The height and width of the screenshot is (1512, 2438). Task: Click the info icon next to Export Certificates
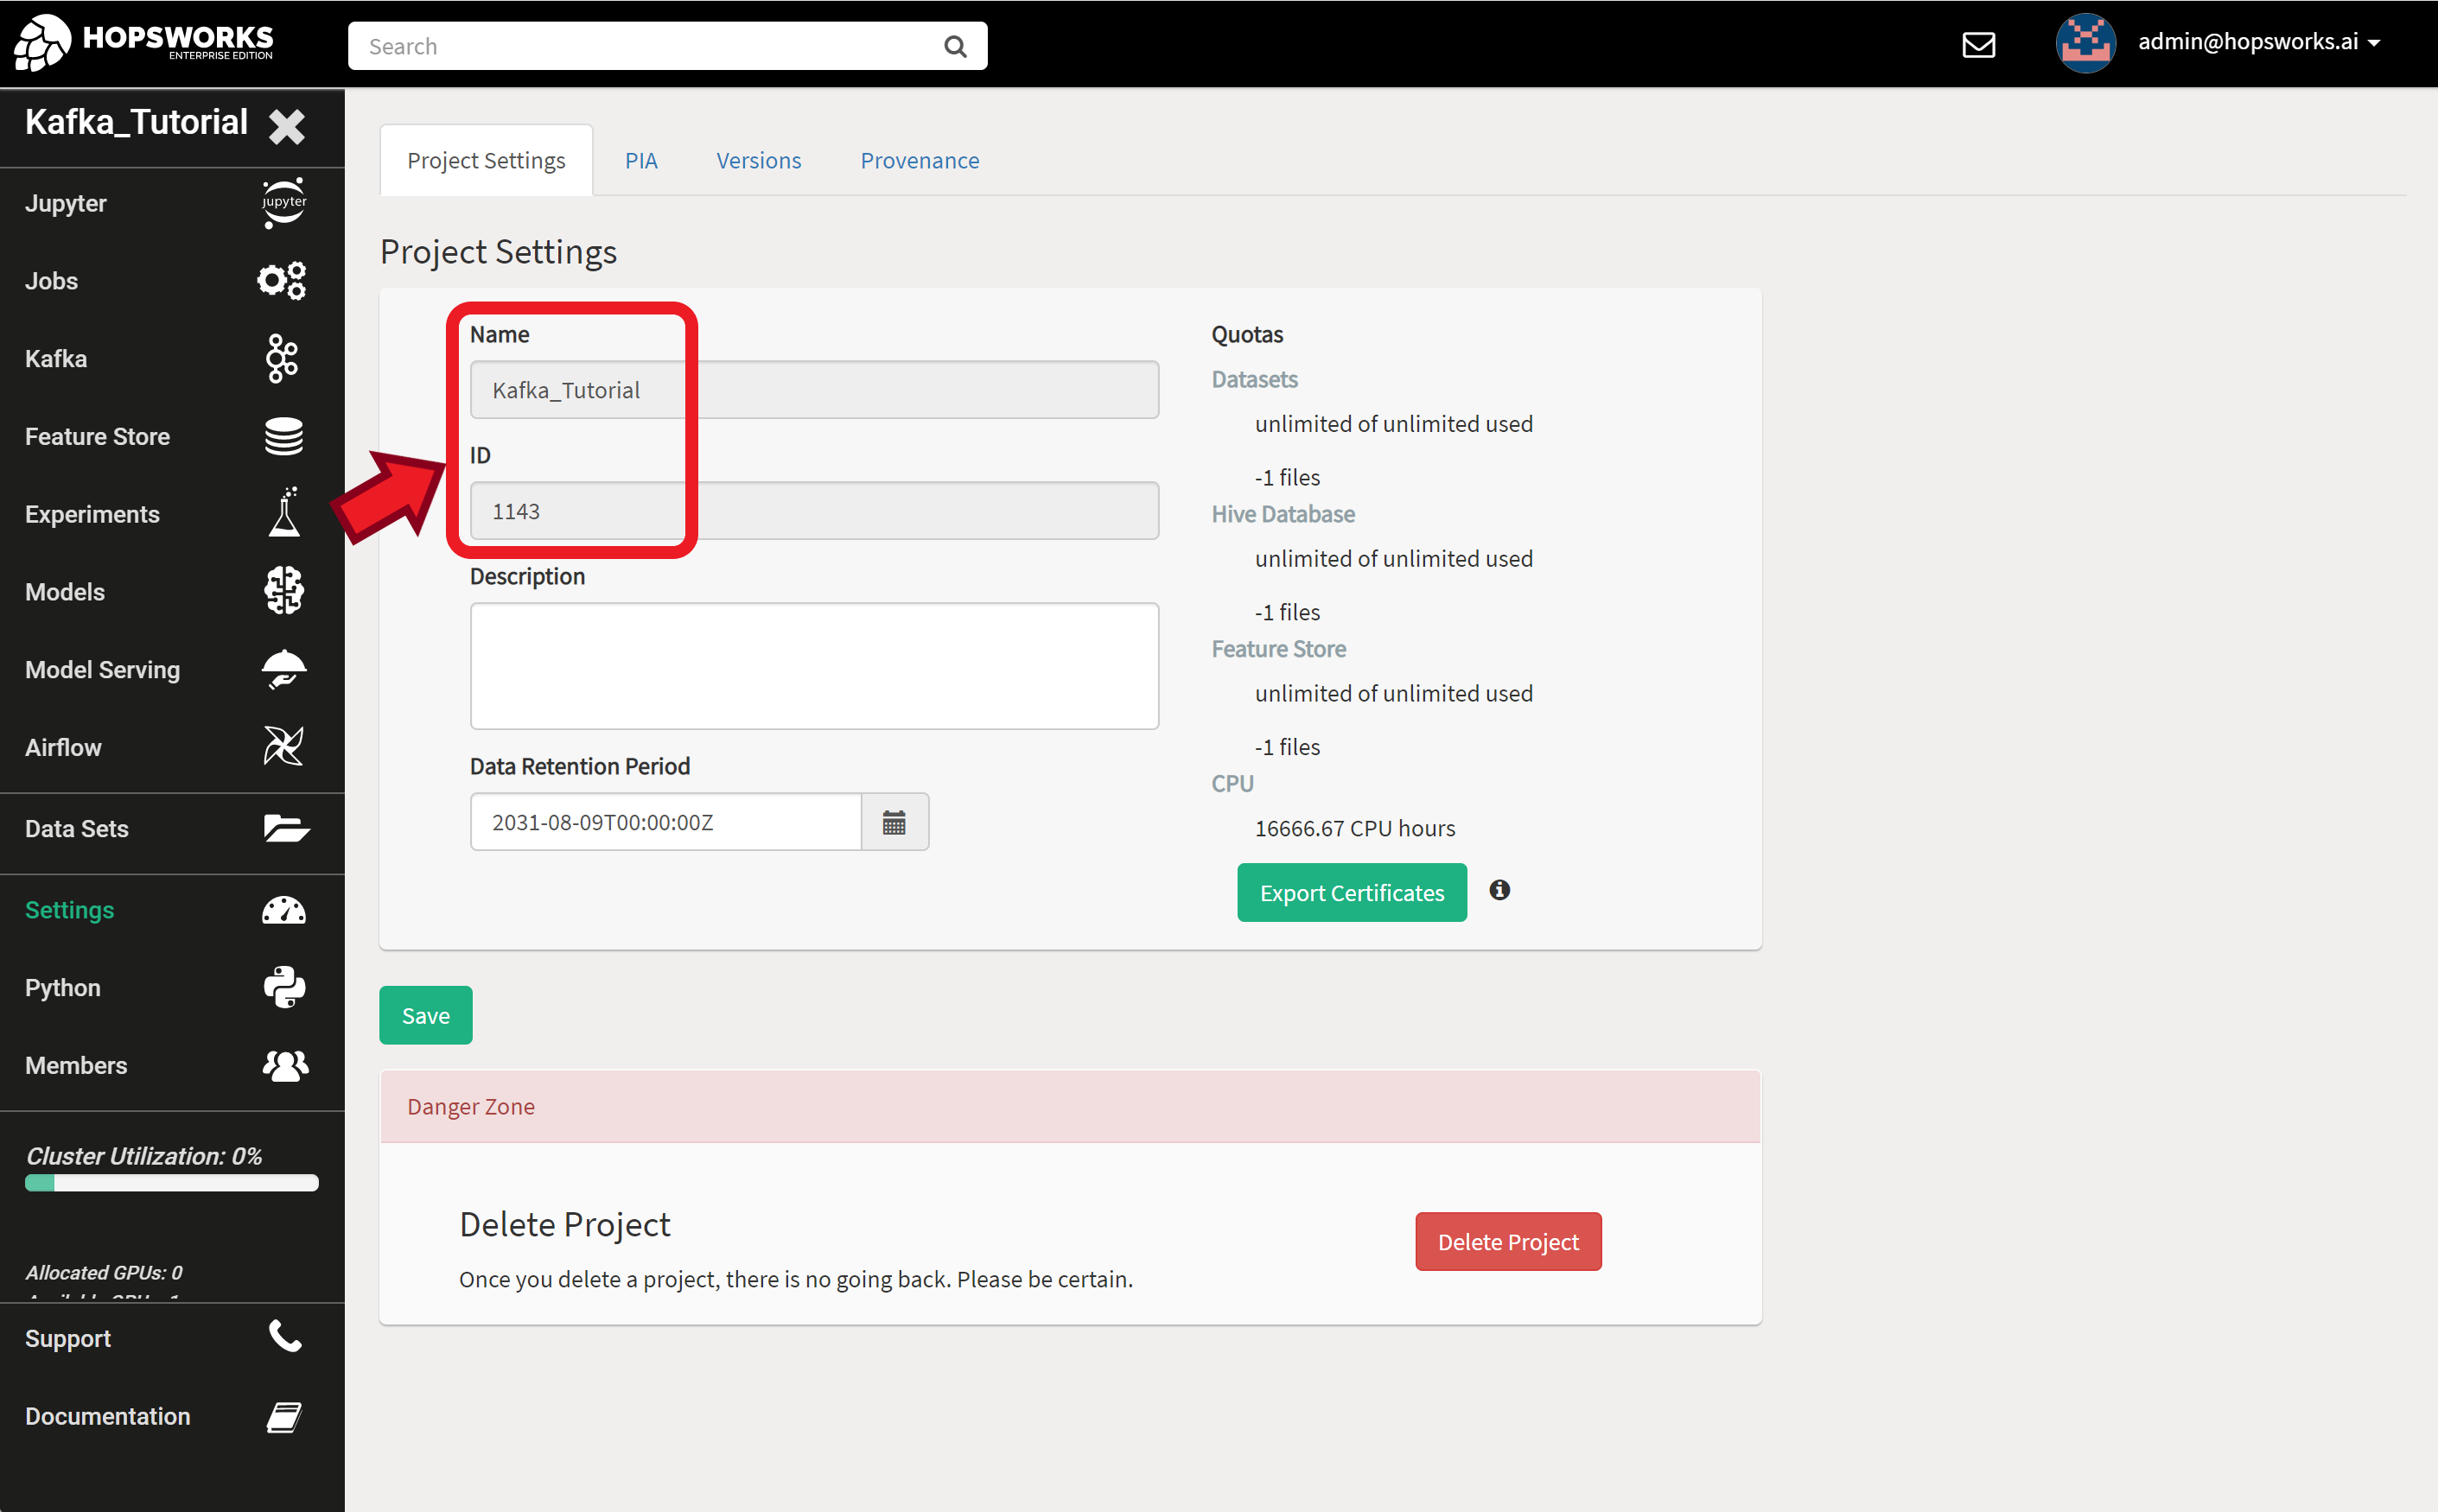[1499, 889]
